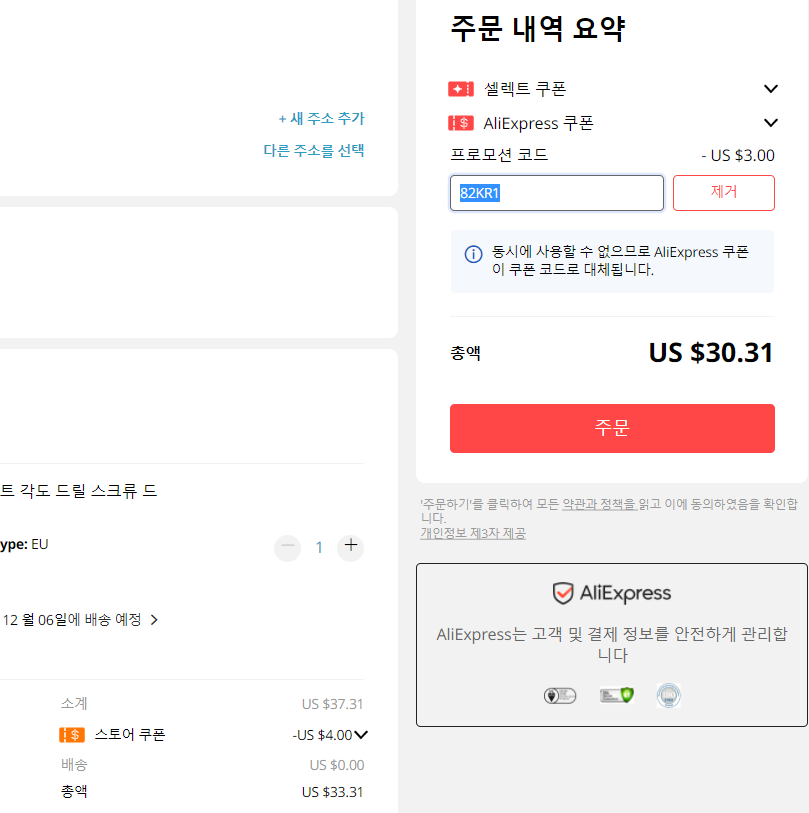Click the 새 주소 추가 link

coord(322,118)
